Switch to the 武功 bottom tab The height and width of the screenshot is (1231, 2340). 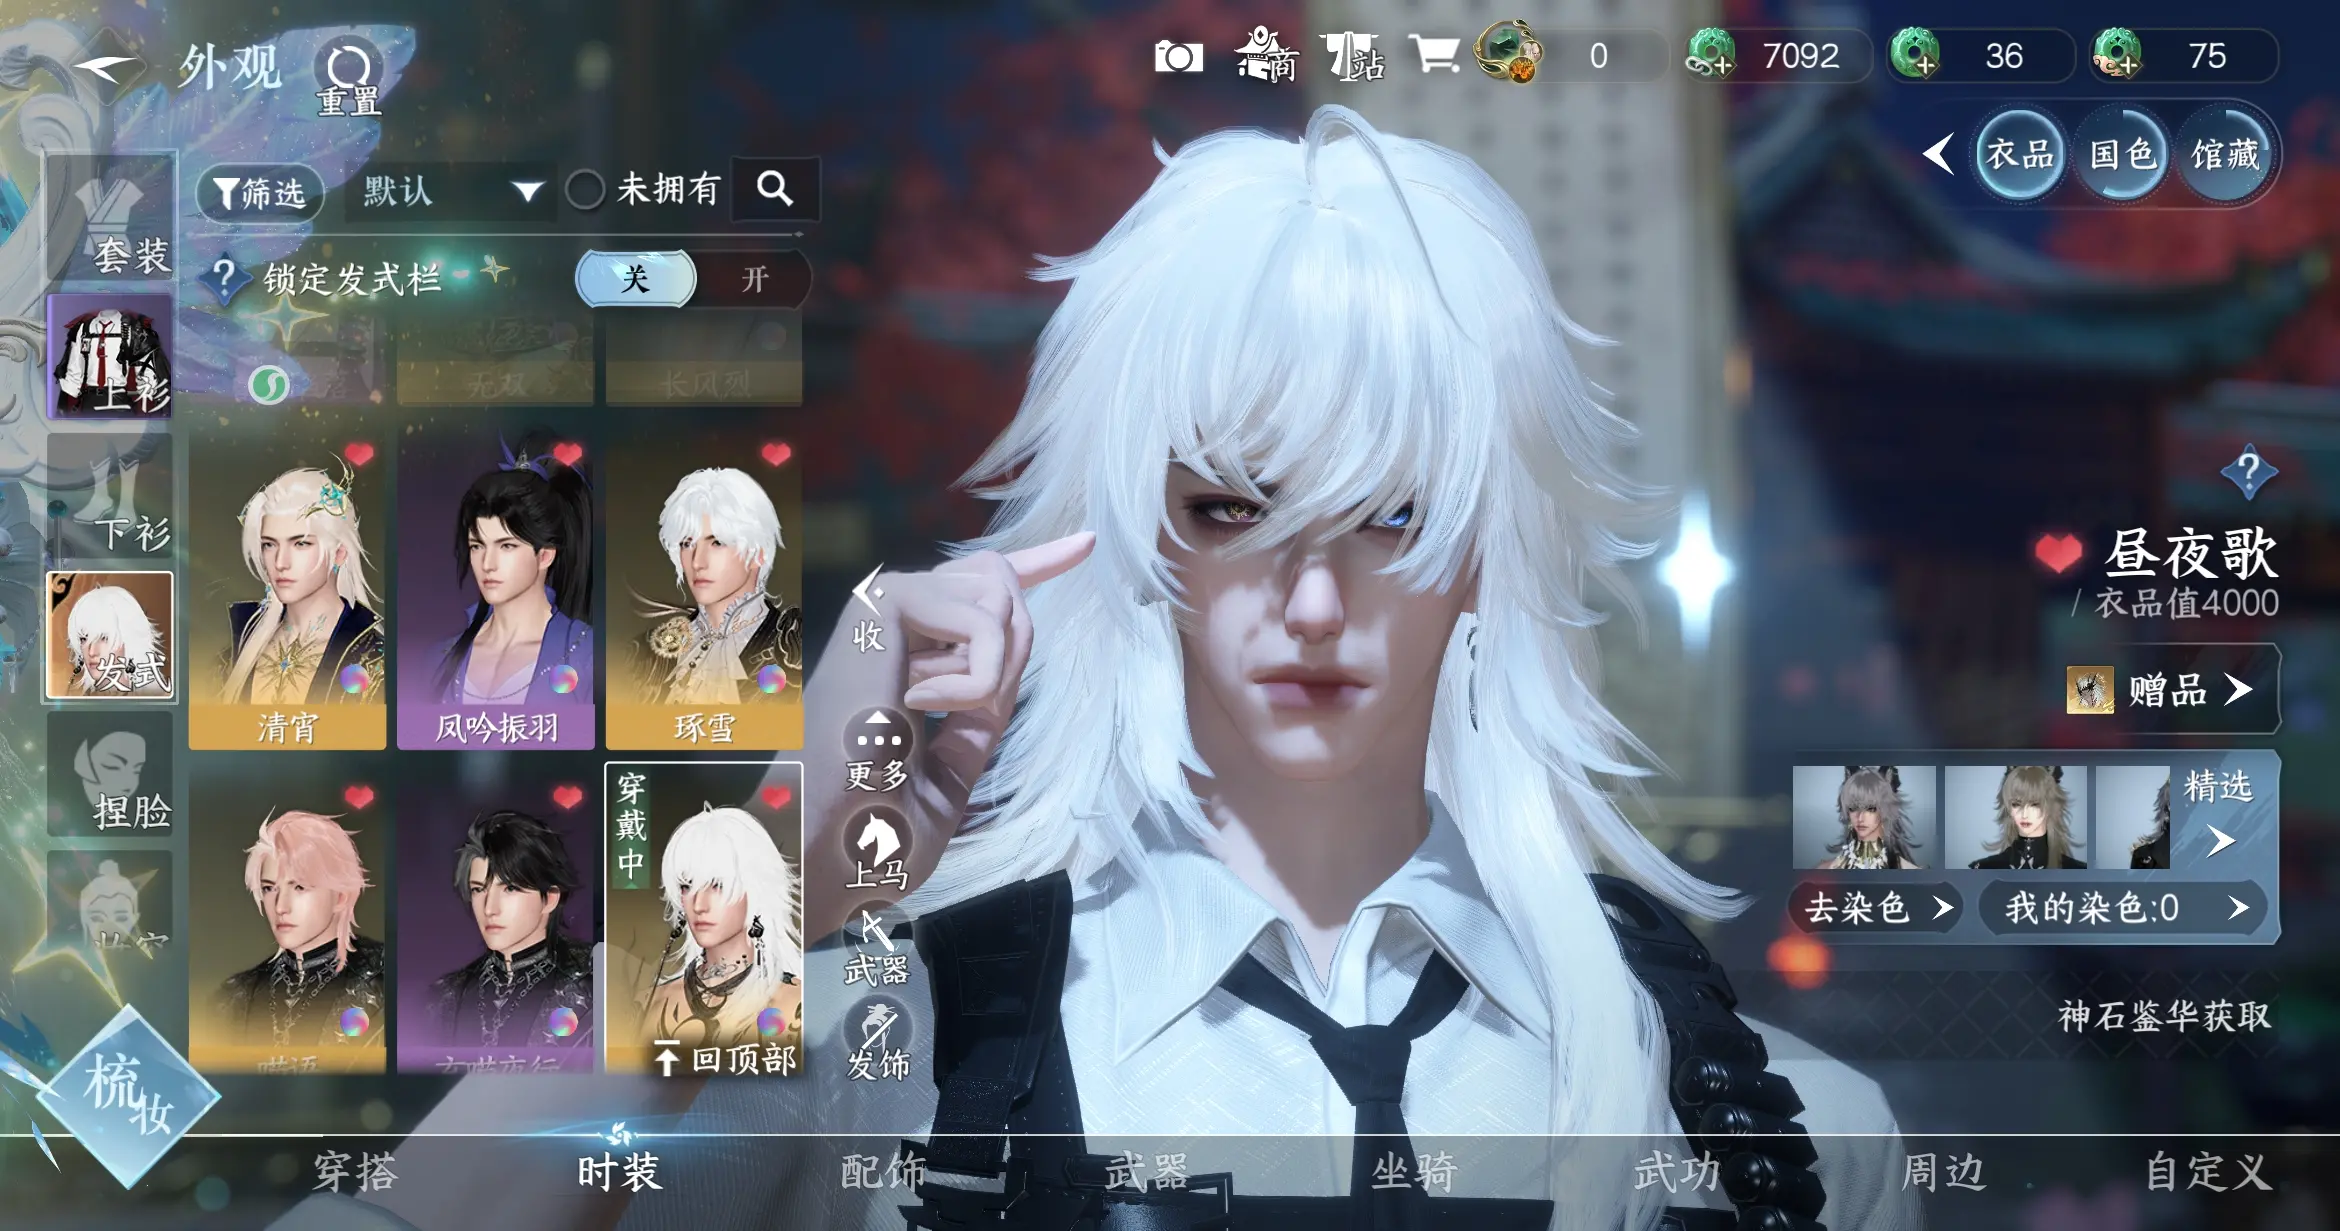1677,1172
